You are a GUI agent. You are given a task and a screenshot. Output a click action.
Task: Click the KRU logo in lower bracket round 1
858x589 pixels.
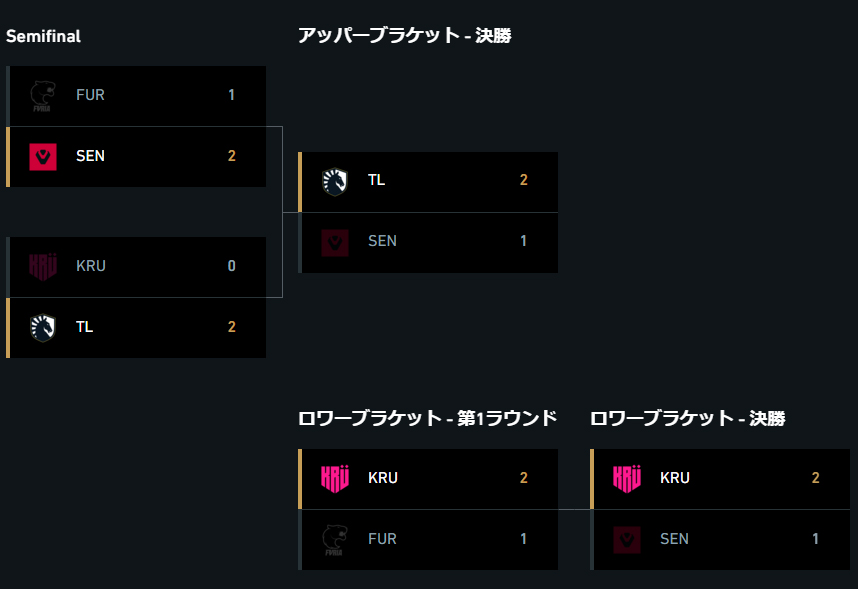tap(335, 478)
